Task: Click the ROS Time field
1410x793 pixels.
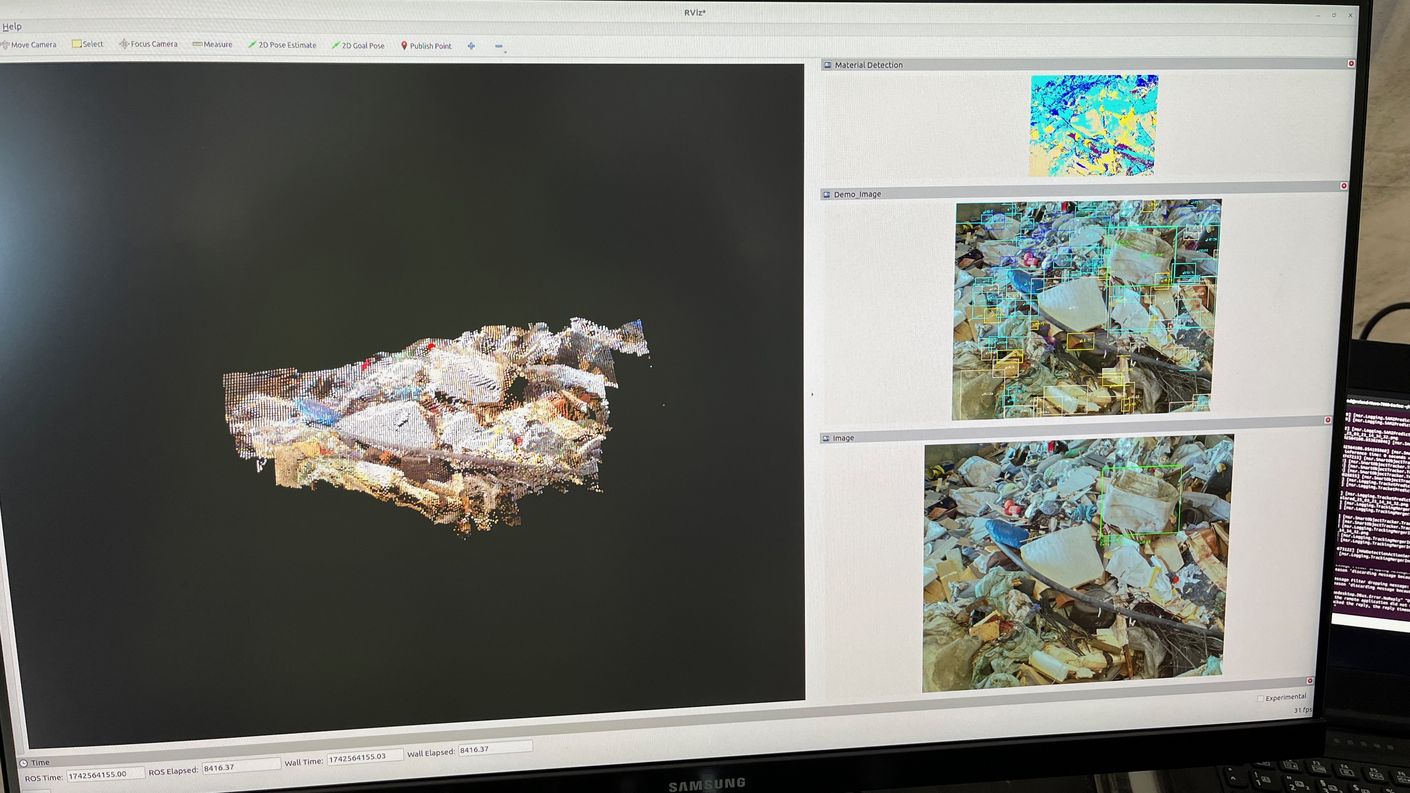Action: [x=105, y=774]
